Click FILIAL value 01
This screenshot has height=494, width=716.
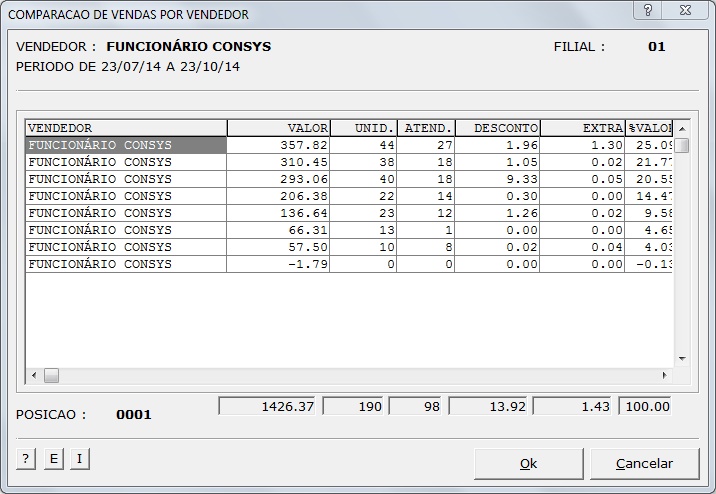tap(657, 47)
